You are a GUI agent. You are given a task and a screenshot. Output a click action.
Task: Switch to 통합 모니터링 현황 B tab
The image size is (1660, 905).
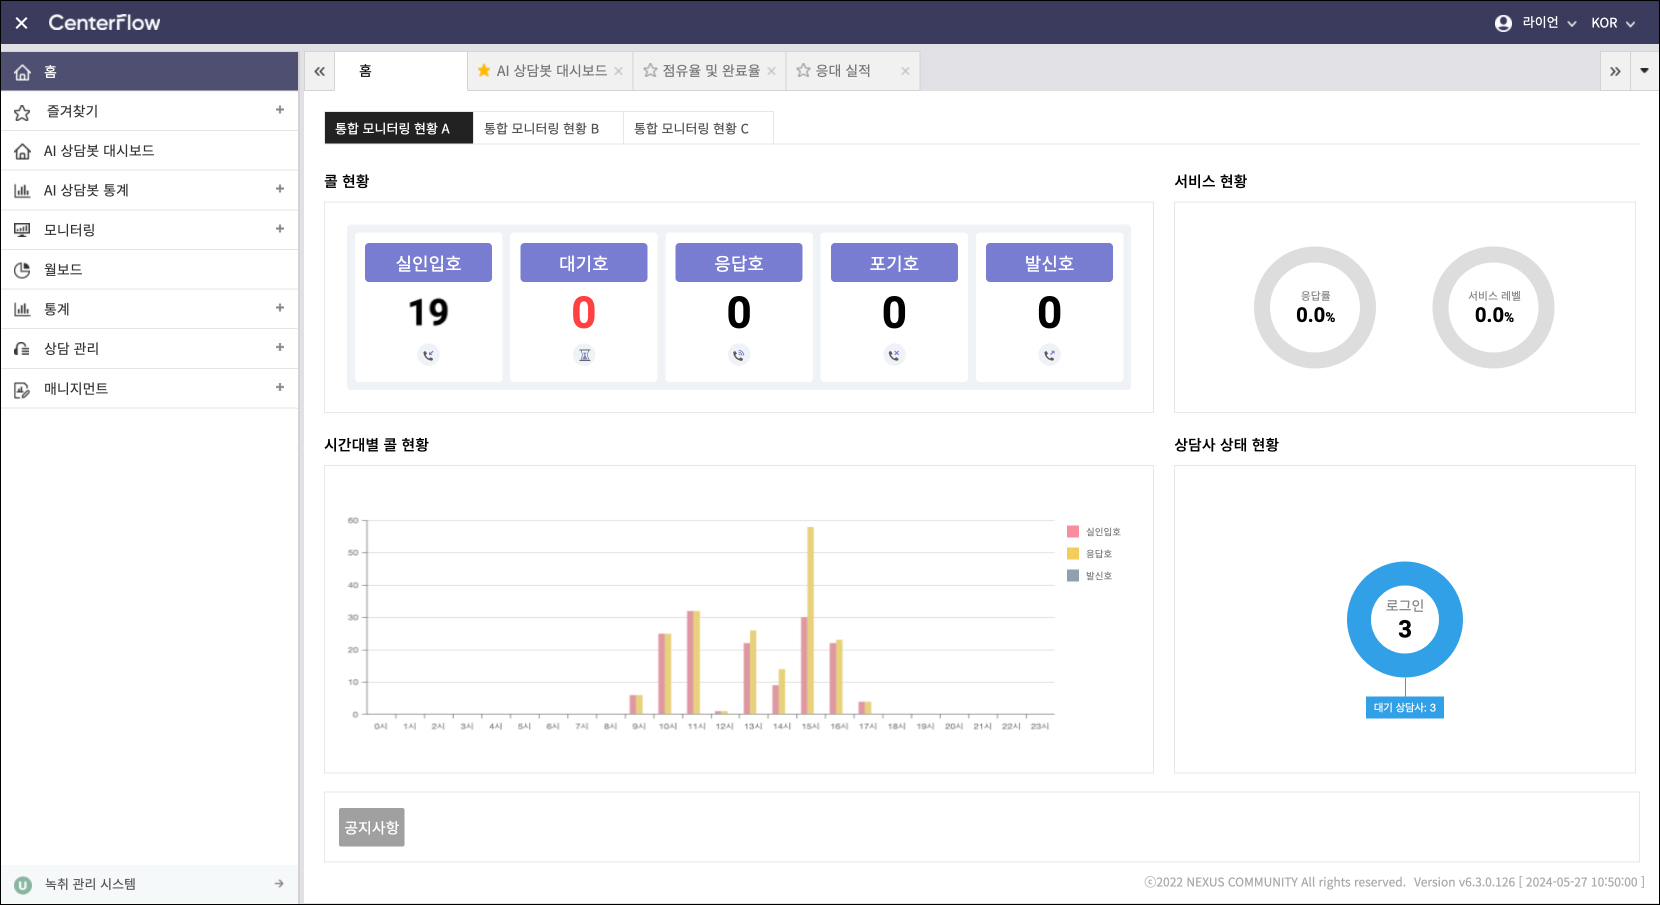542,129
